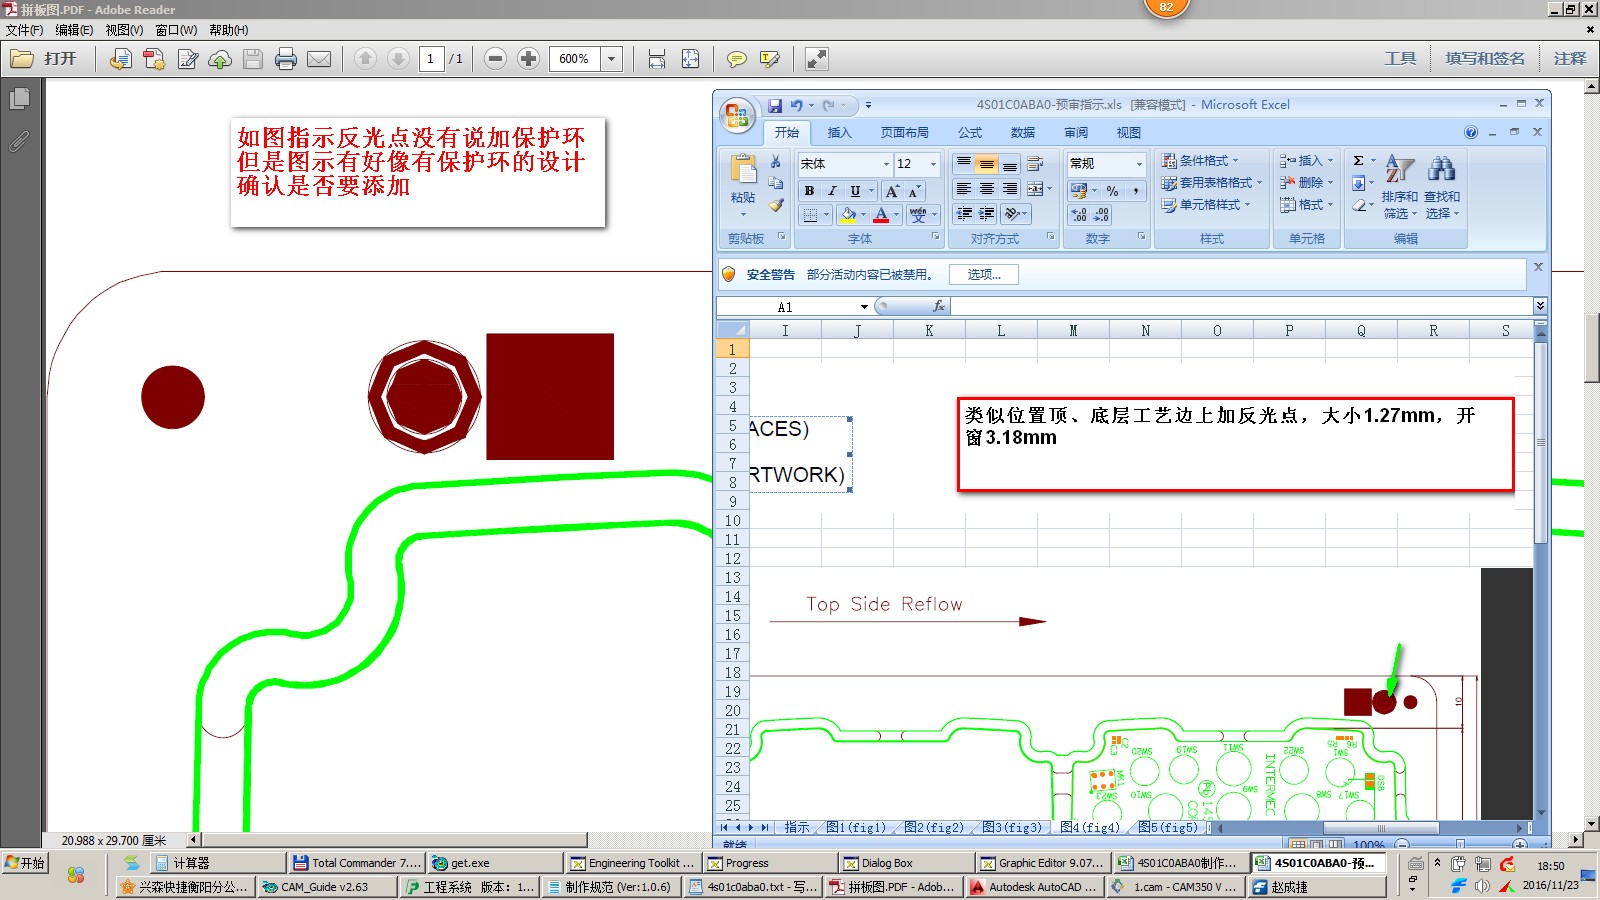Click the create PDF icon with gear

154,59
